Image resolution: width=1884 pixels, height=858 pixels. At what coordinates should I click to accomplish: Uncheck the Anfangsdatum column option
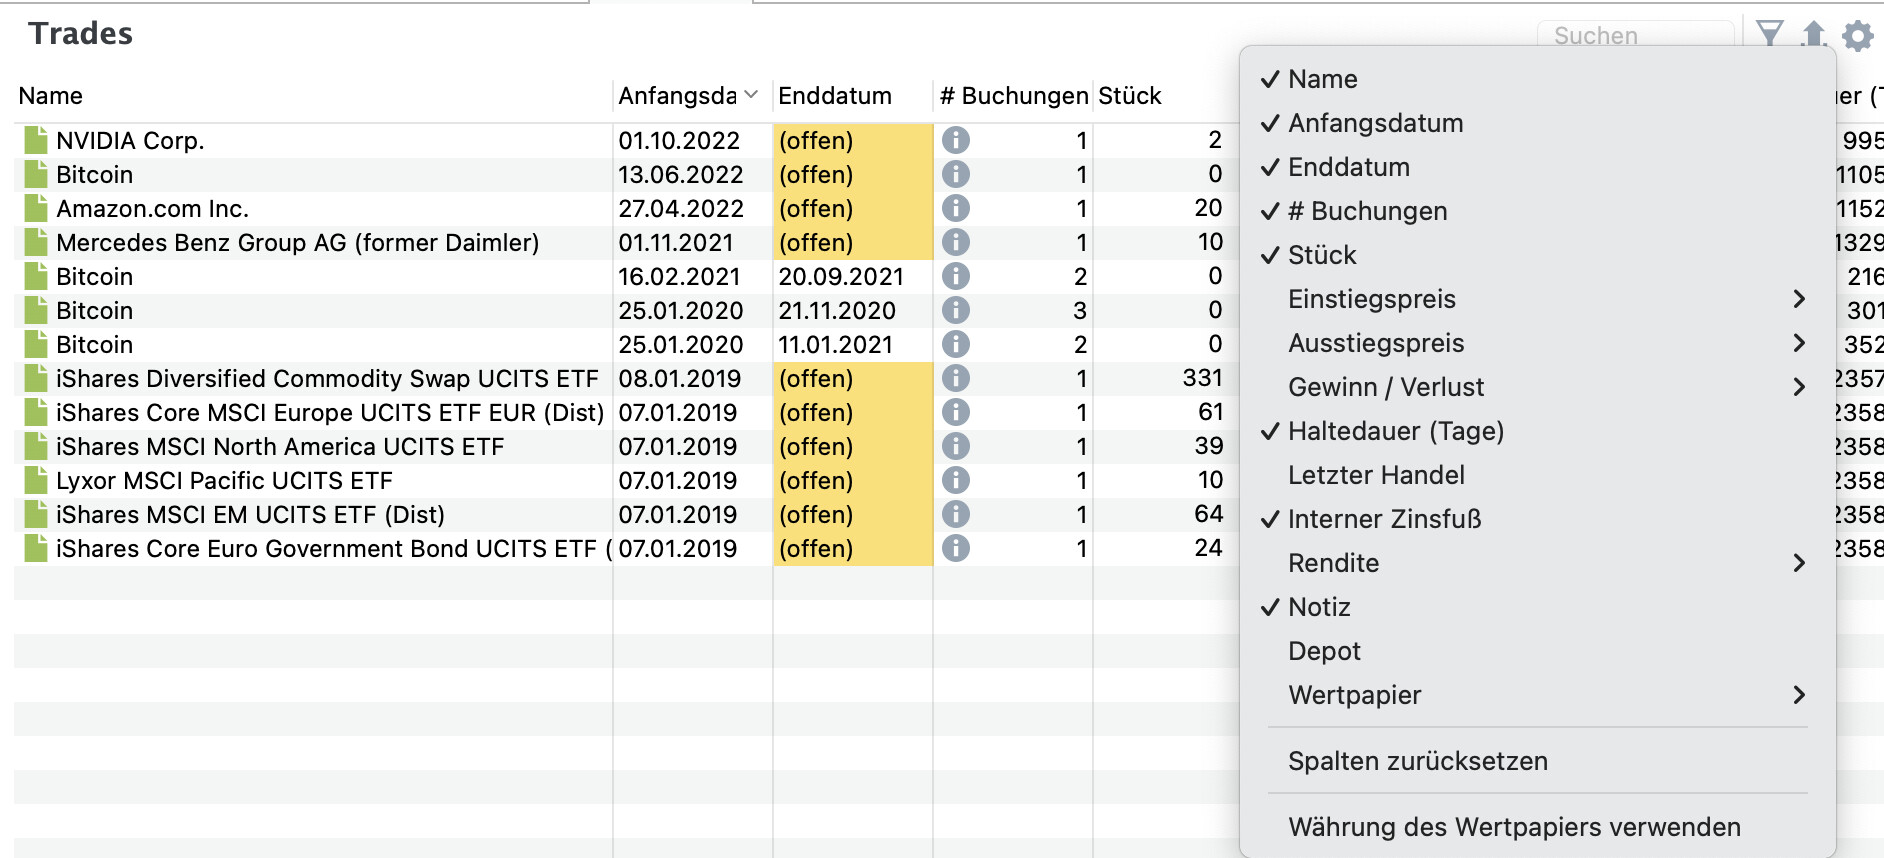[1537, 123]
